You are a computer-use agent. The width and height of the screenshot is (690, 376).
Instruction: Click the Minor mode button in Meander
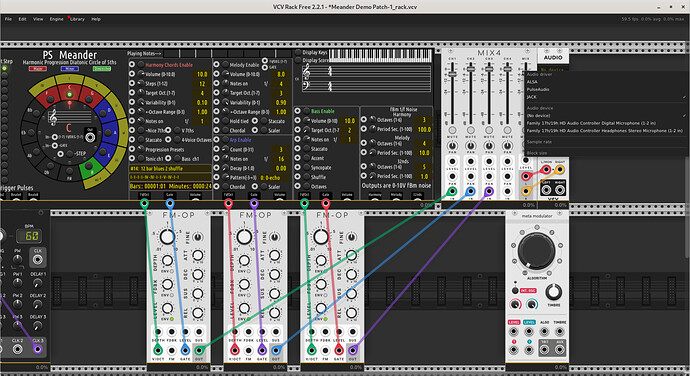pyautogui.click(x=70, y=69)
